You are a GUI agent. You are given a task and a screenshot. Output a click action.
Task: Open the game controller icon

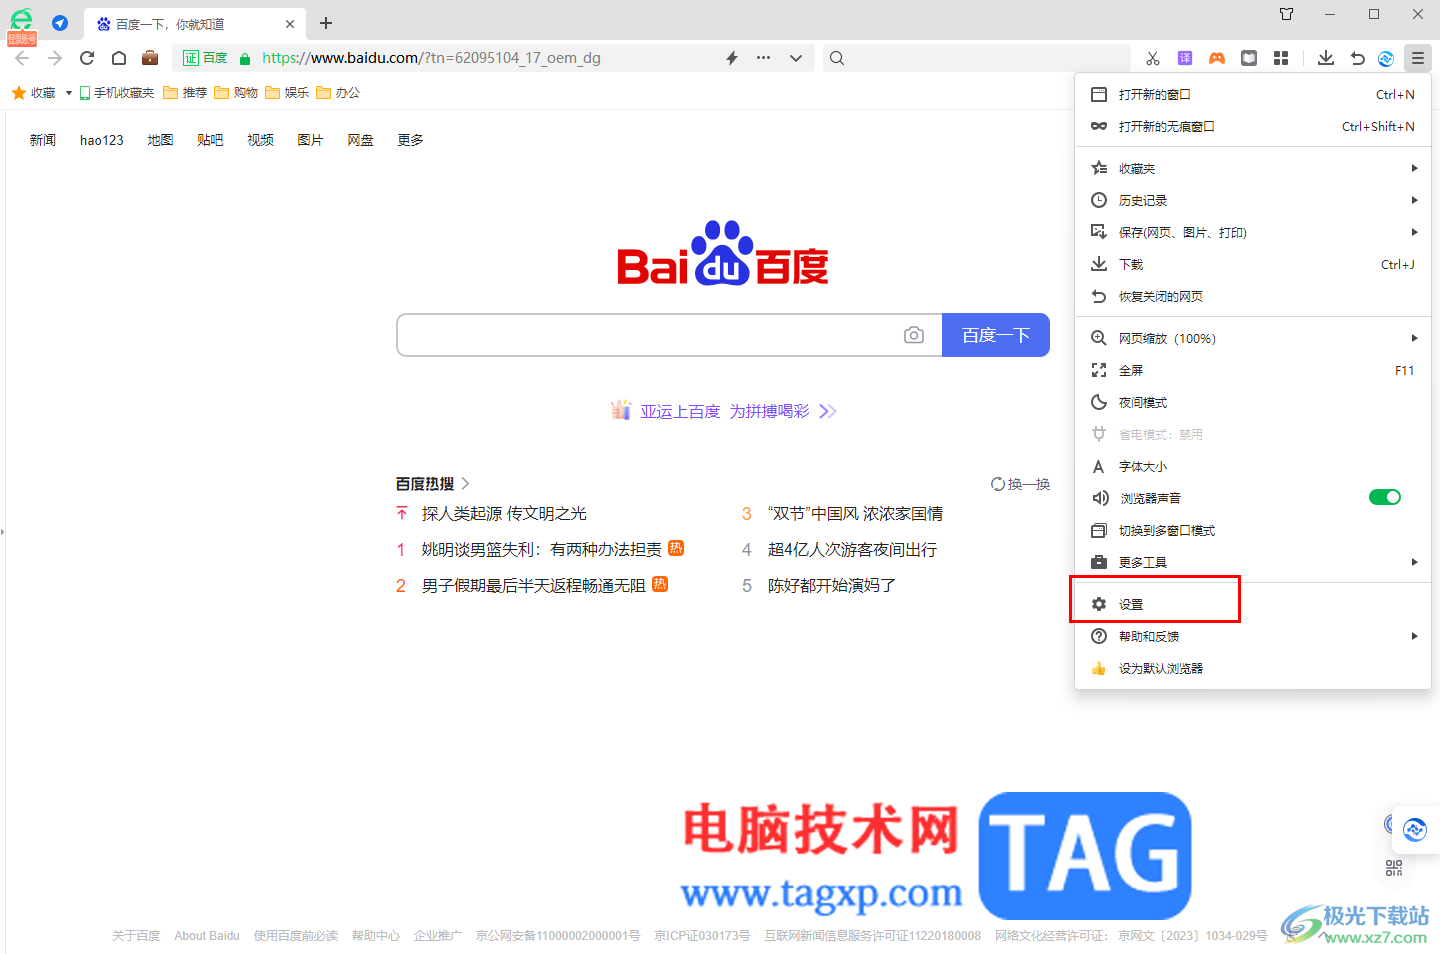[x=1217, y=58]
